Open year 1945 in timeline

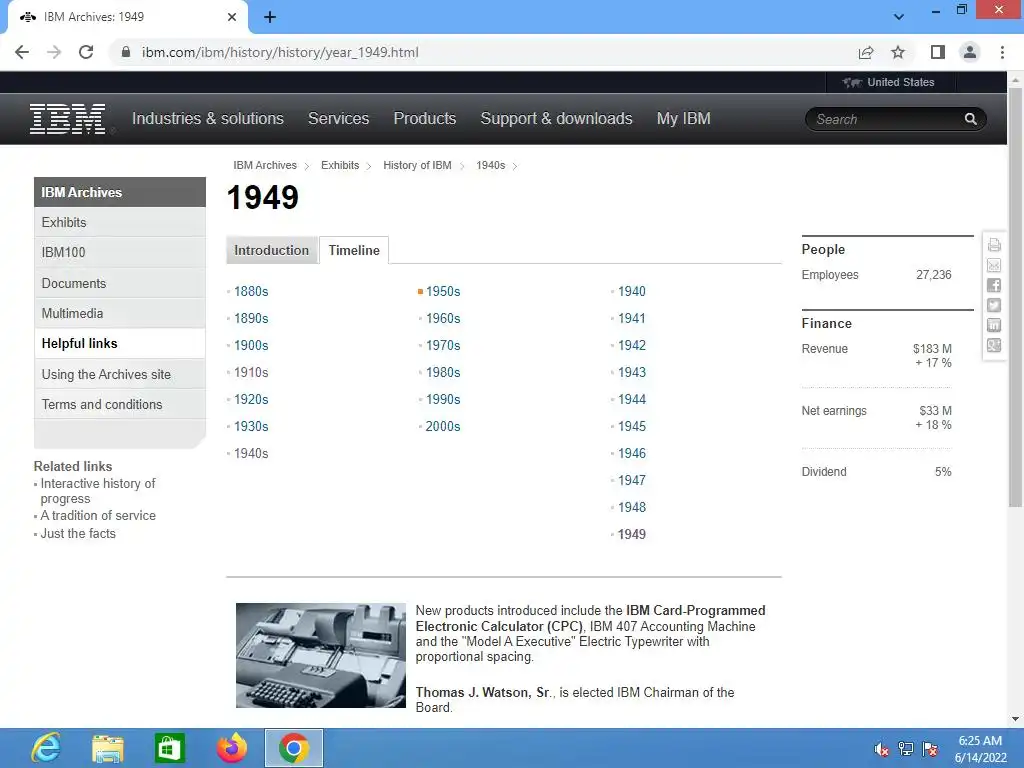(x=632, y=426)
